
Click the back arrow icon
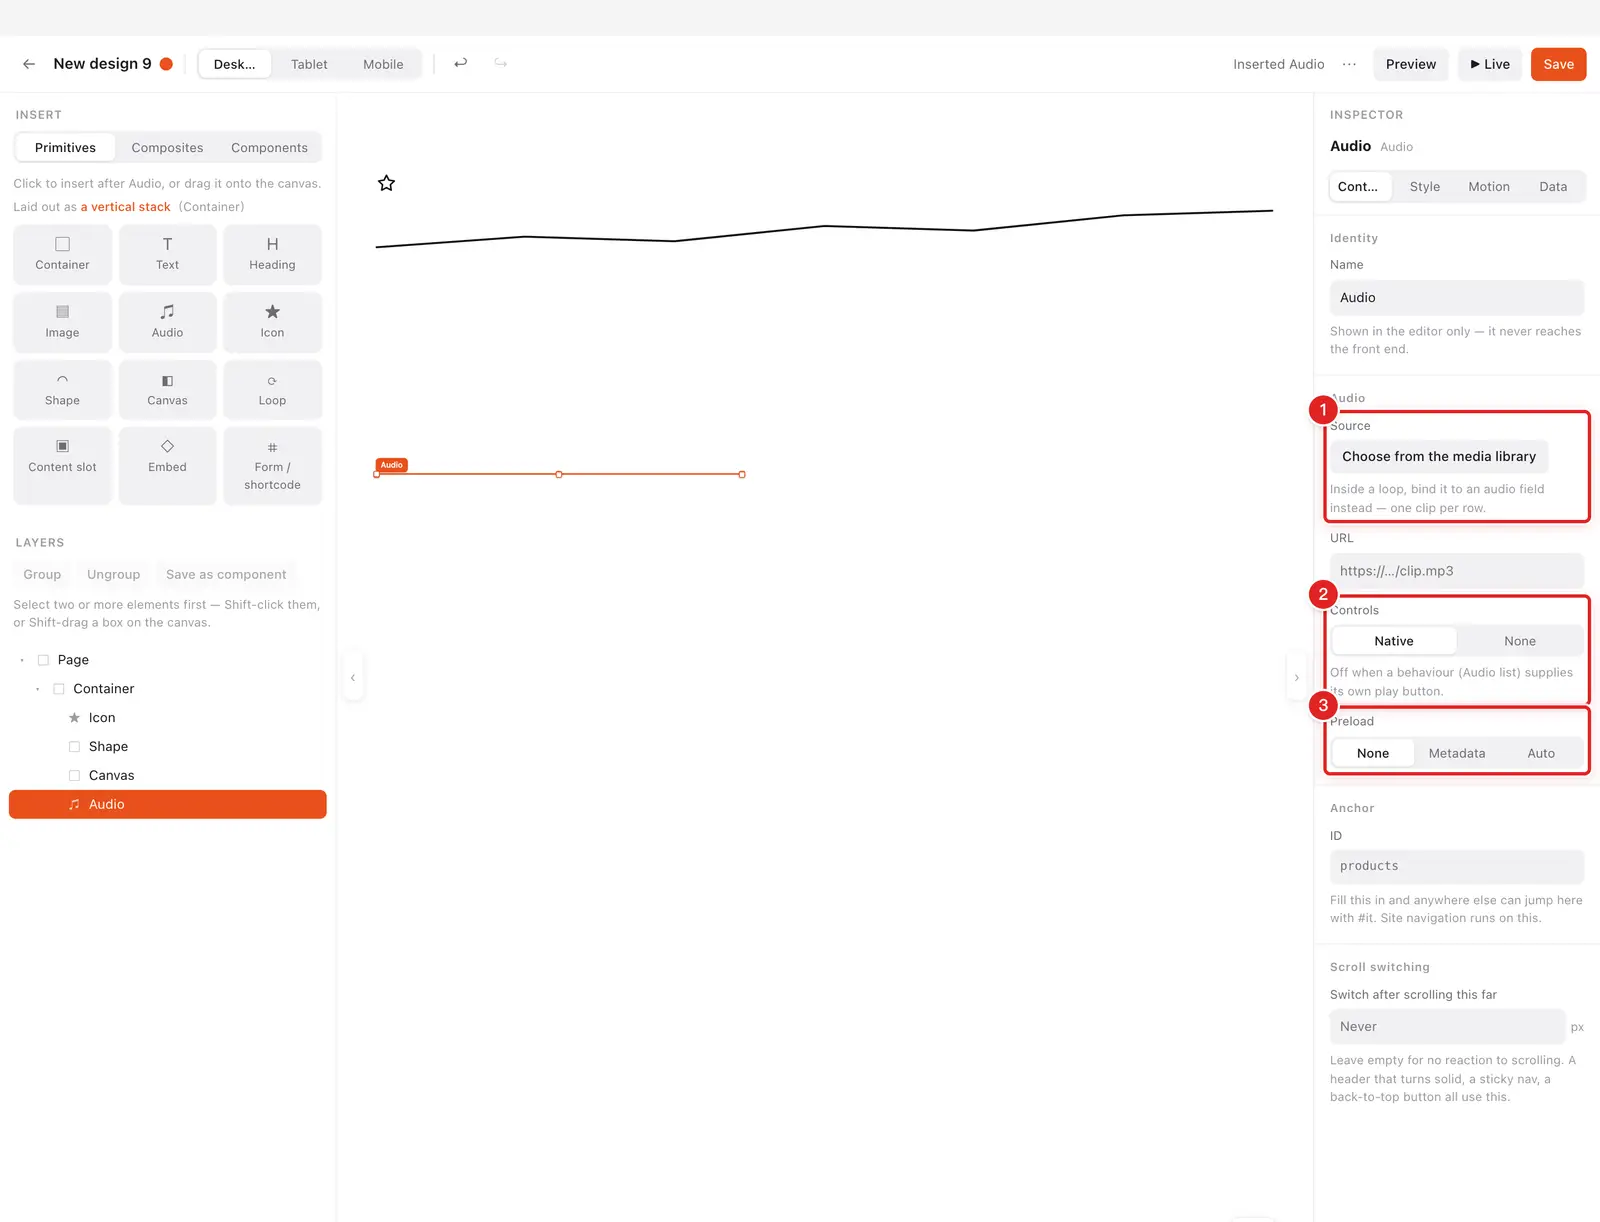[29, 64]
